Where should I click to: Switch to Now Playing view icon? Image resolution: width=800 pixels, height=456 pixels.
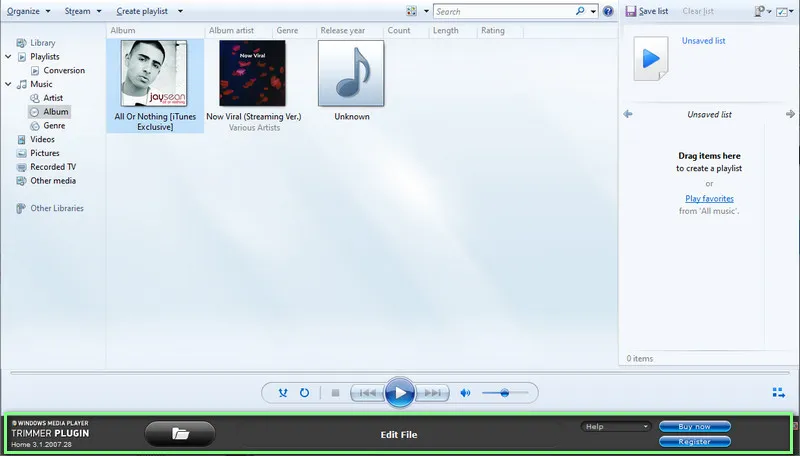pyautogui.click(x=778, y=393)
